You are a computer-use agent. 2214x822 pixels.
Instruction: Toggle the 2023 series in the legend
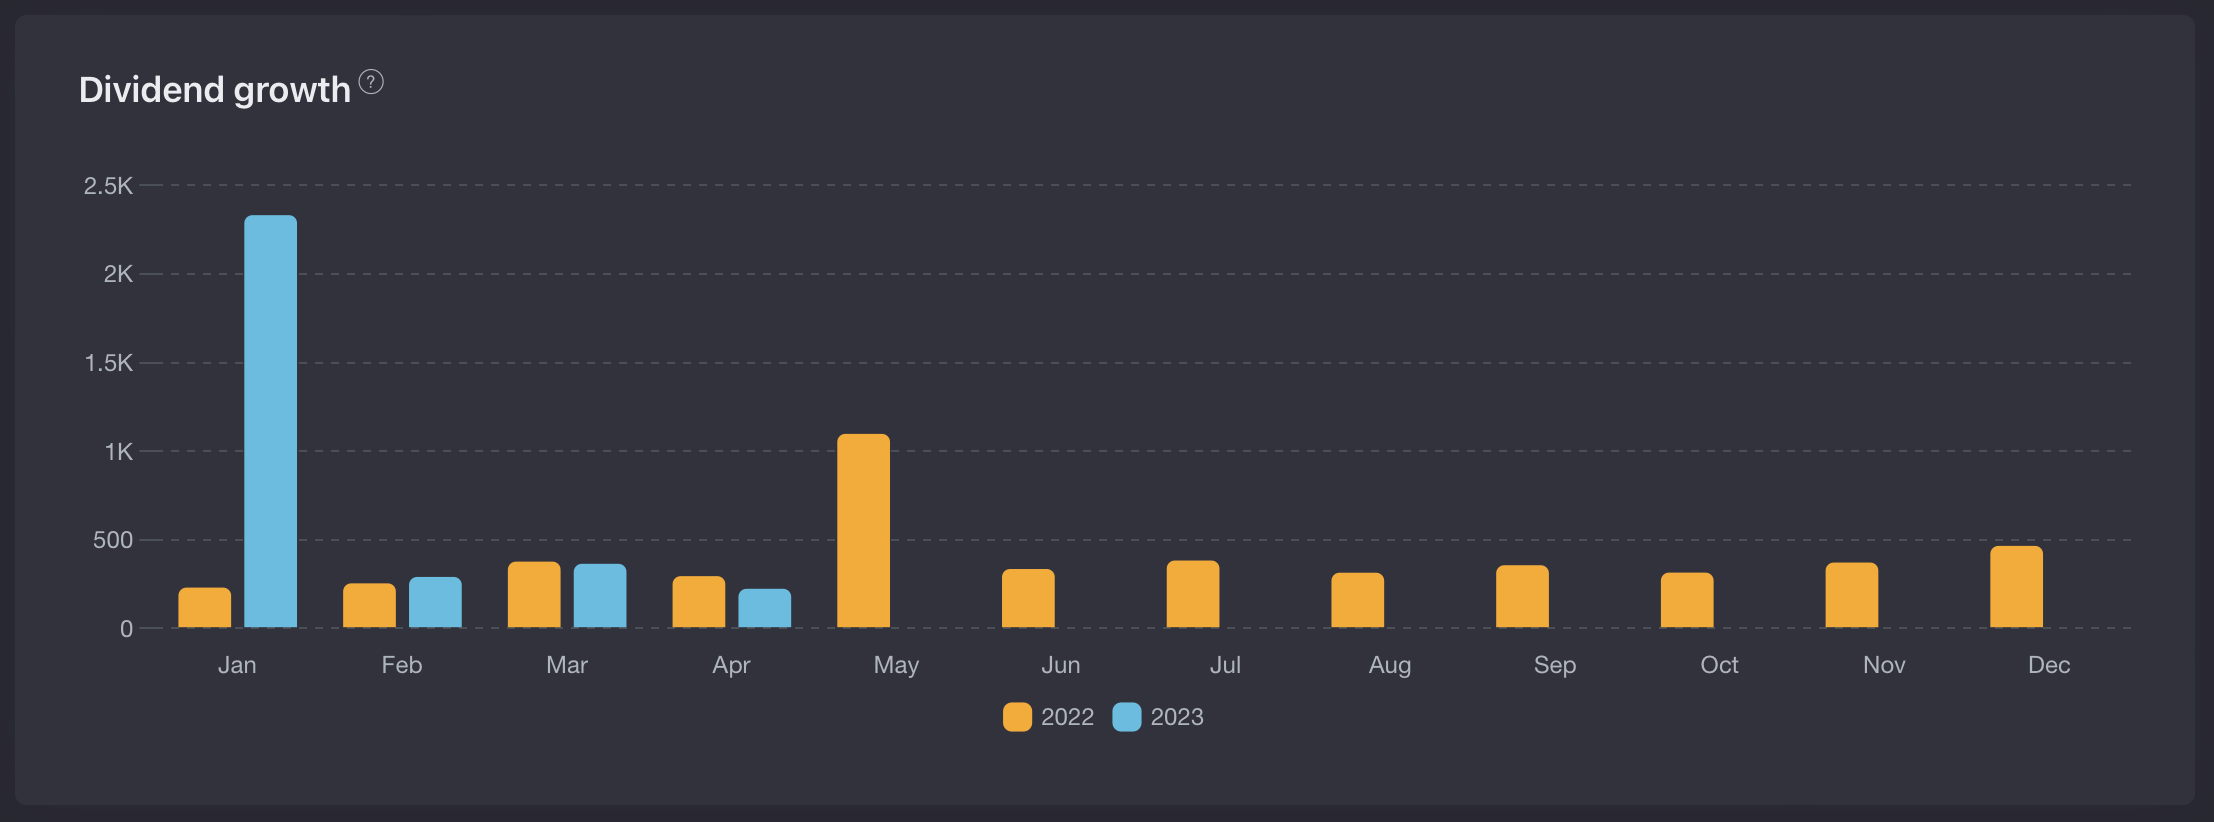[1158, 717]
